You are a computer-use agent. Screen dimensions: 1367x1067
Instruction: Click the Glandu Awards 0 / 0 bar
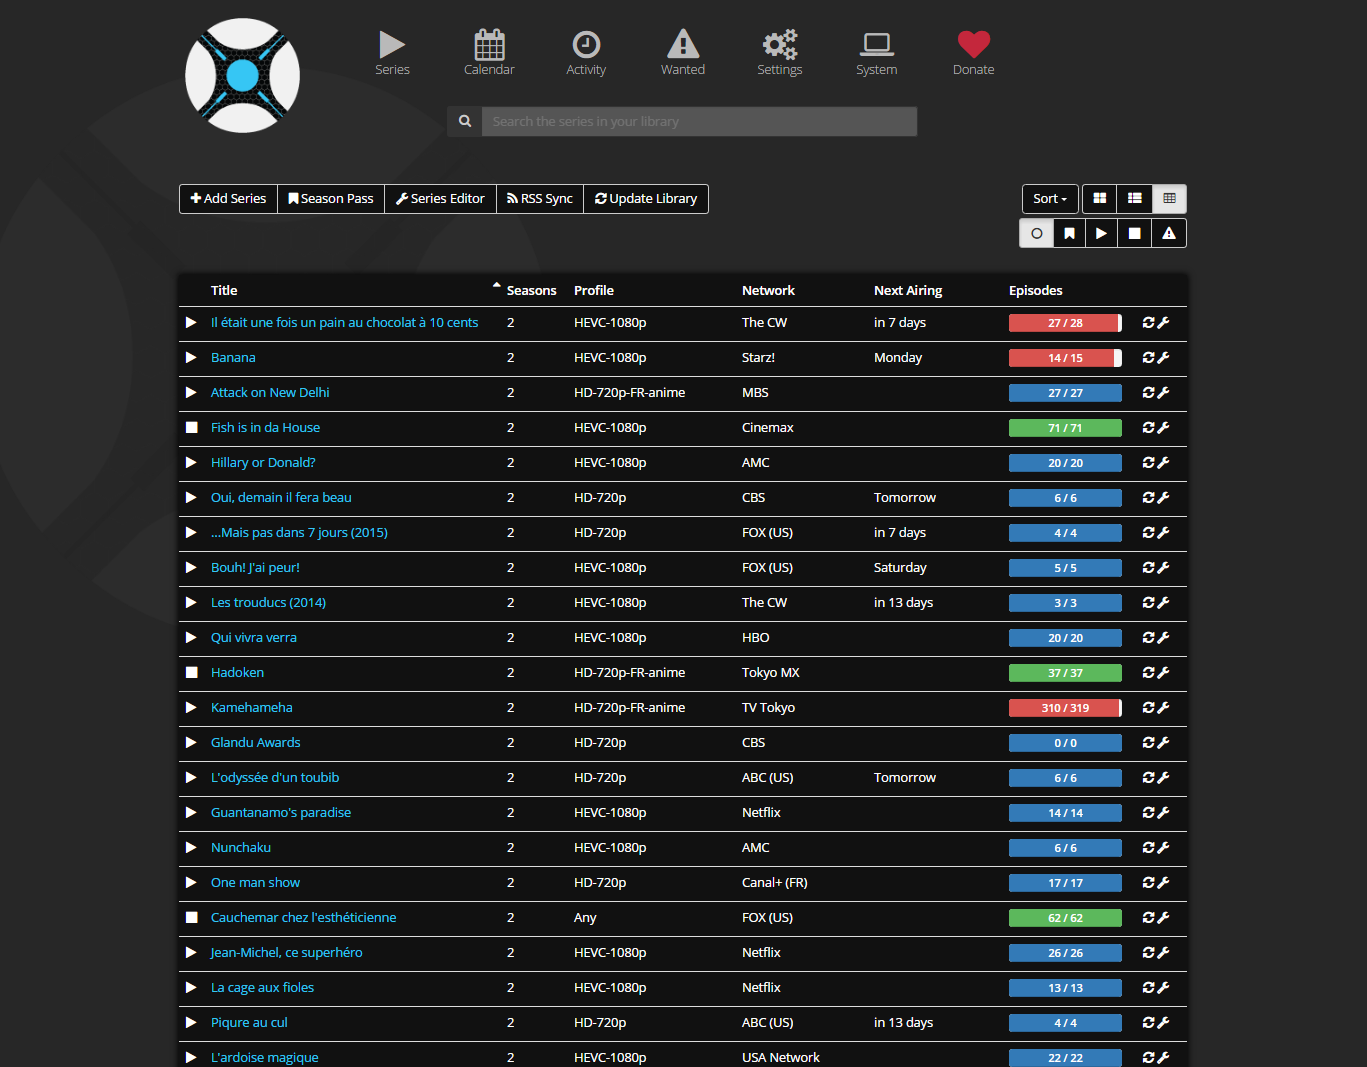pyautogui.click(x=1065, y=743)
